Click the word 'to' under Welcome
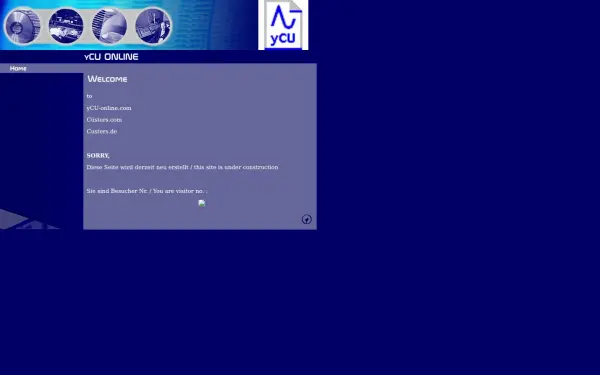 click(89, 96)
